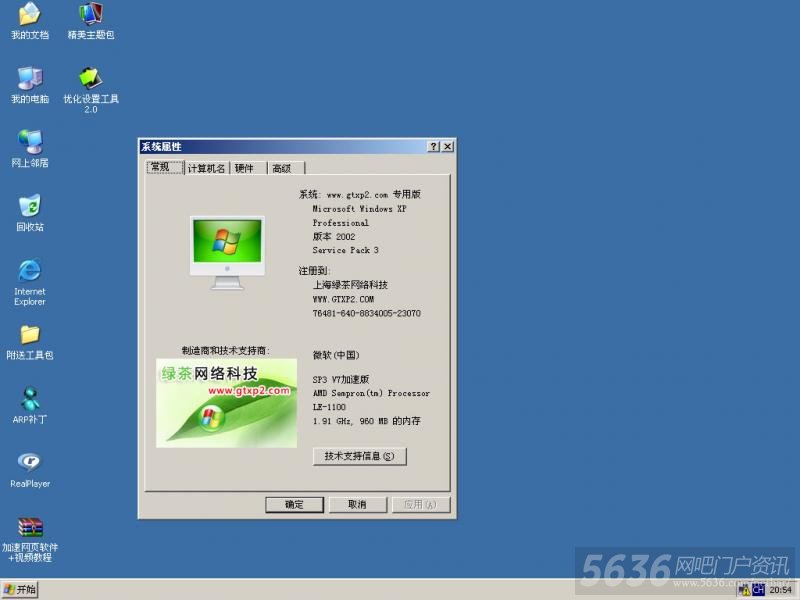Click the 'LE-1100' processor model text
800x600 pixels.
coord(329,407)
